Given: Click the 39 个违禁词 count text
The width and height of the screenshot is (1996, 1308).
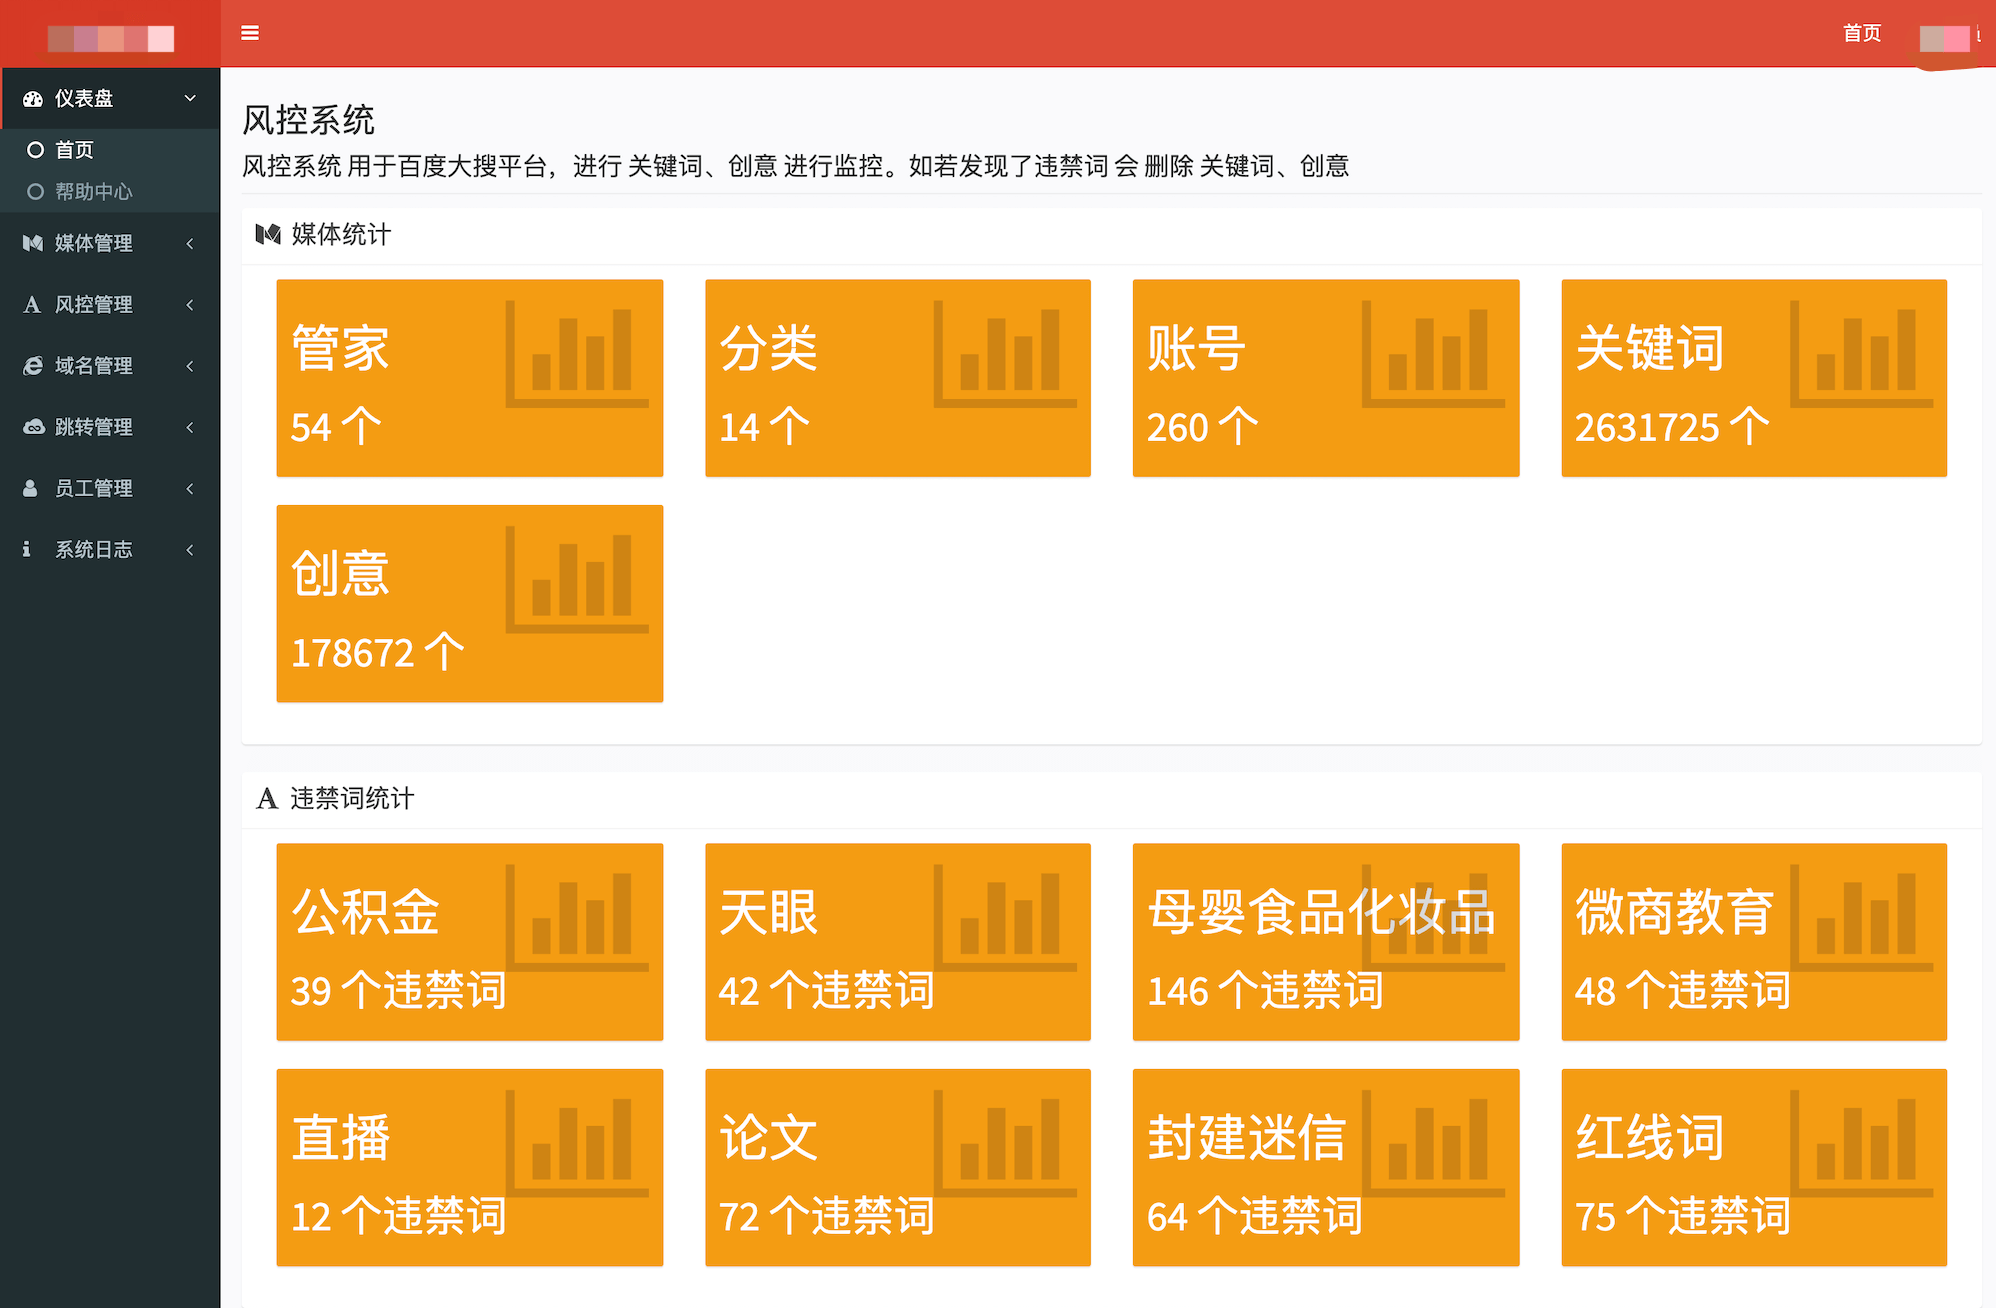Looking at the screenshot, I should click(398, 991).
